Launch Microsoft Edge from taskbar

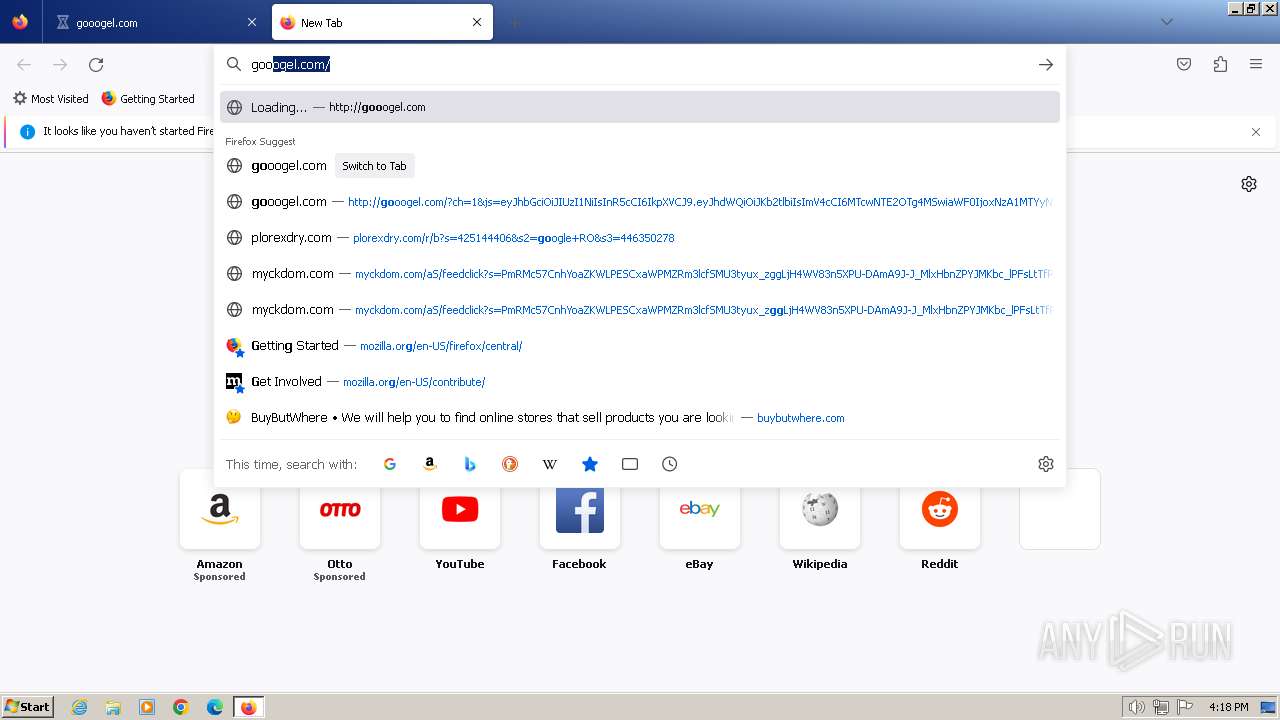[x=215, y=707]
